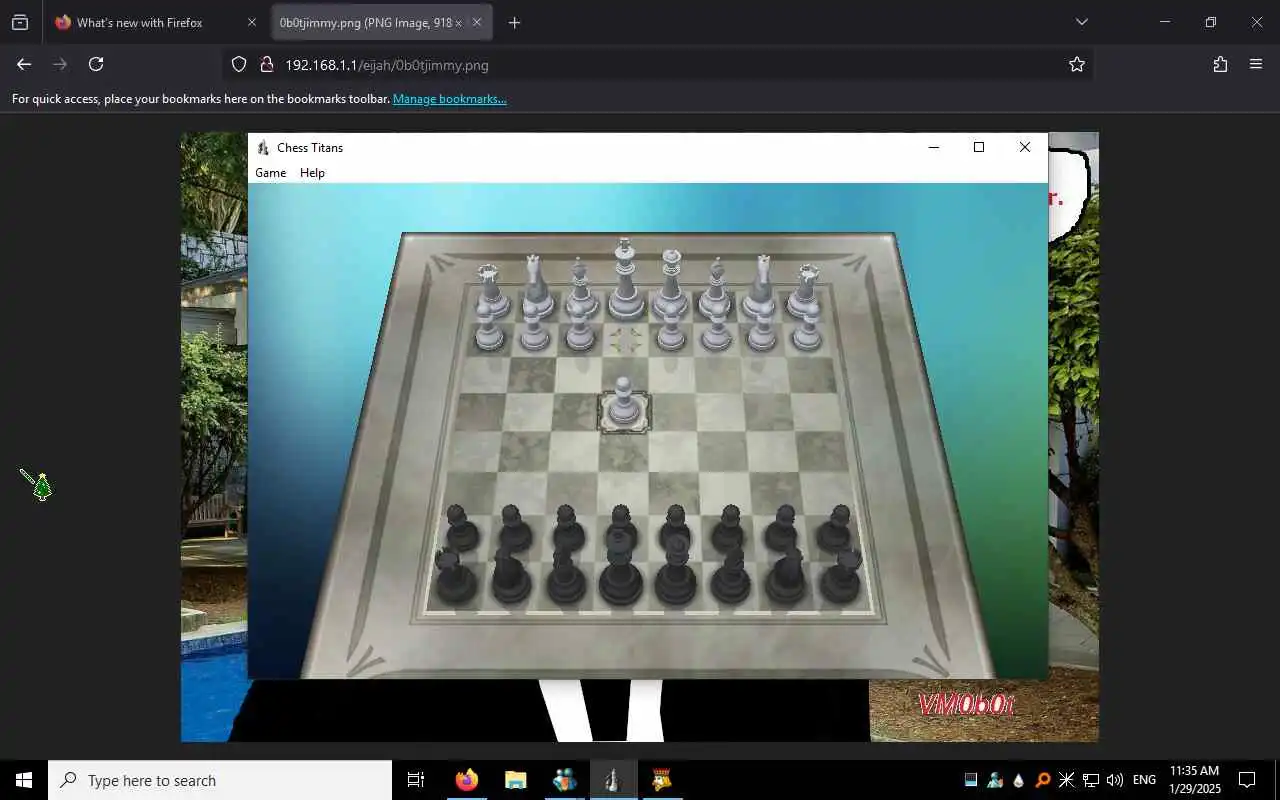Select the 0b0tjimmy.png image tab
The height and width of the screenshot is (800, 1280).
pos(382,22)
